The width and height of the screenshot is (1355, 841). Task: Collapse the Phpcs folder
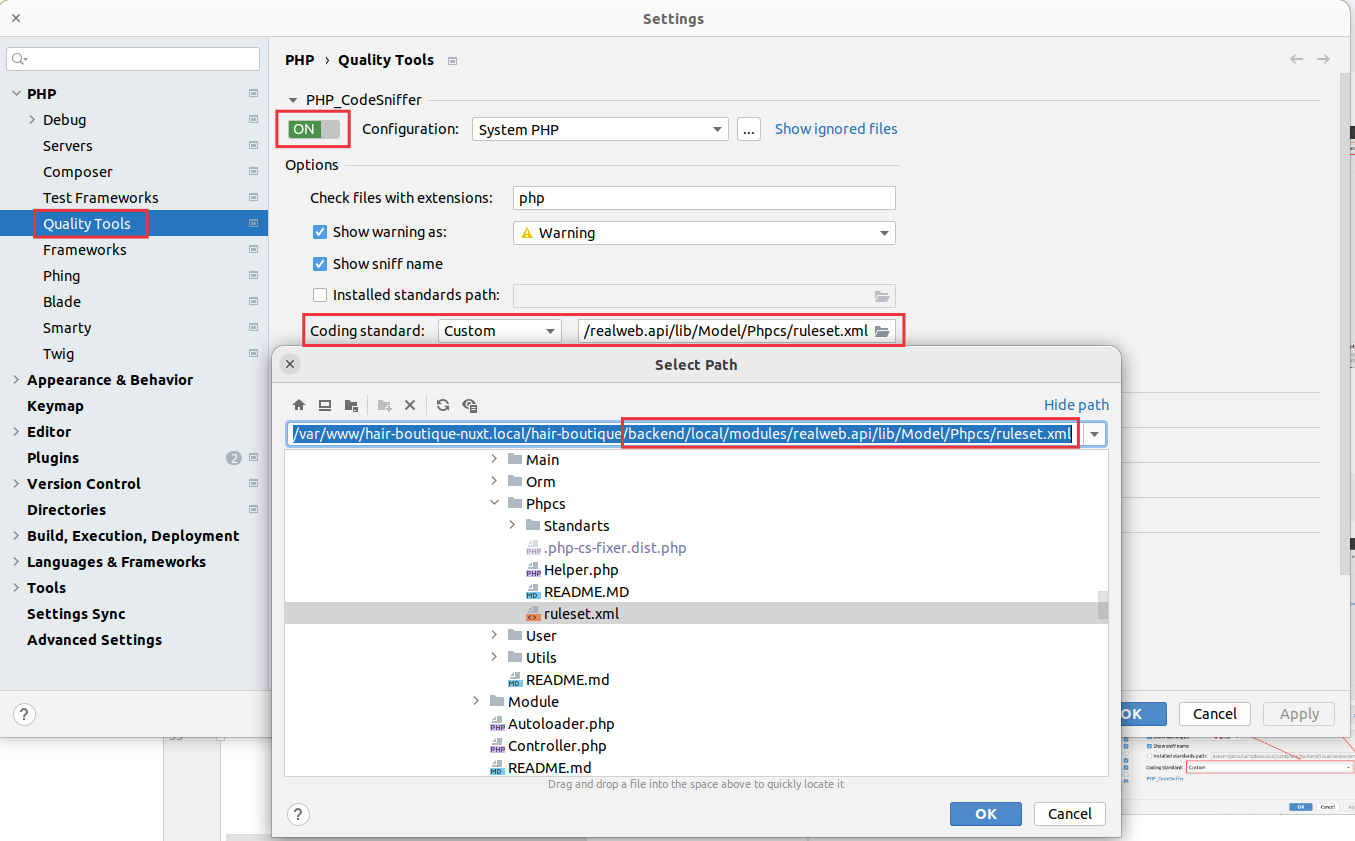coord(494,504)
